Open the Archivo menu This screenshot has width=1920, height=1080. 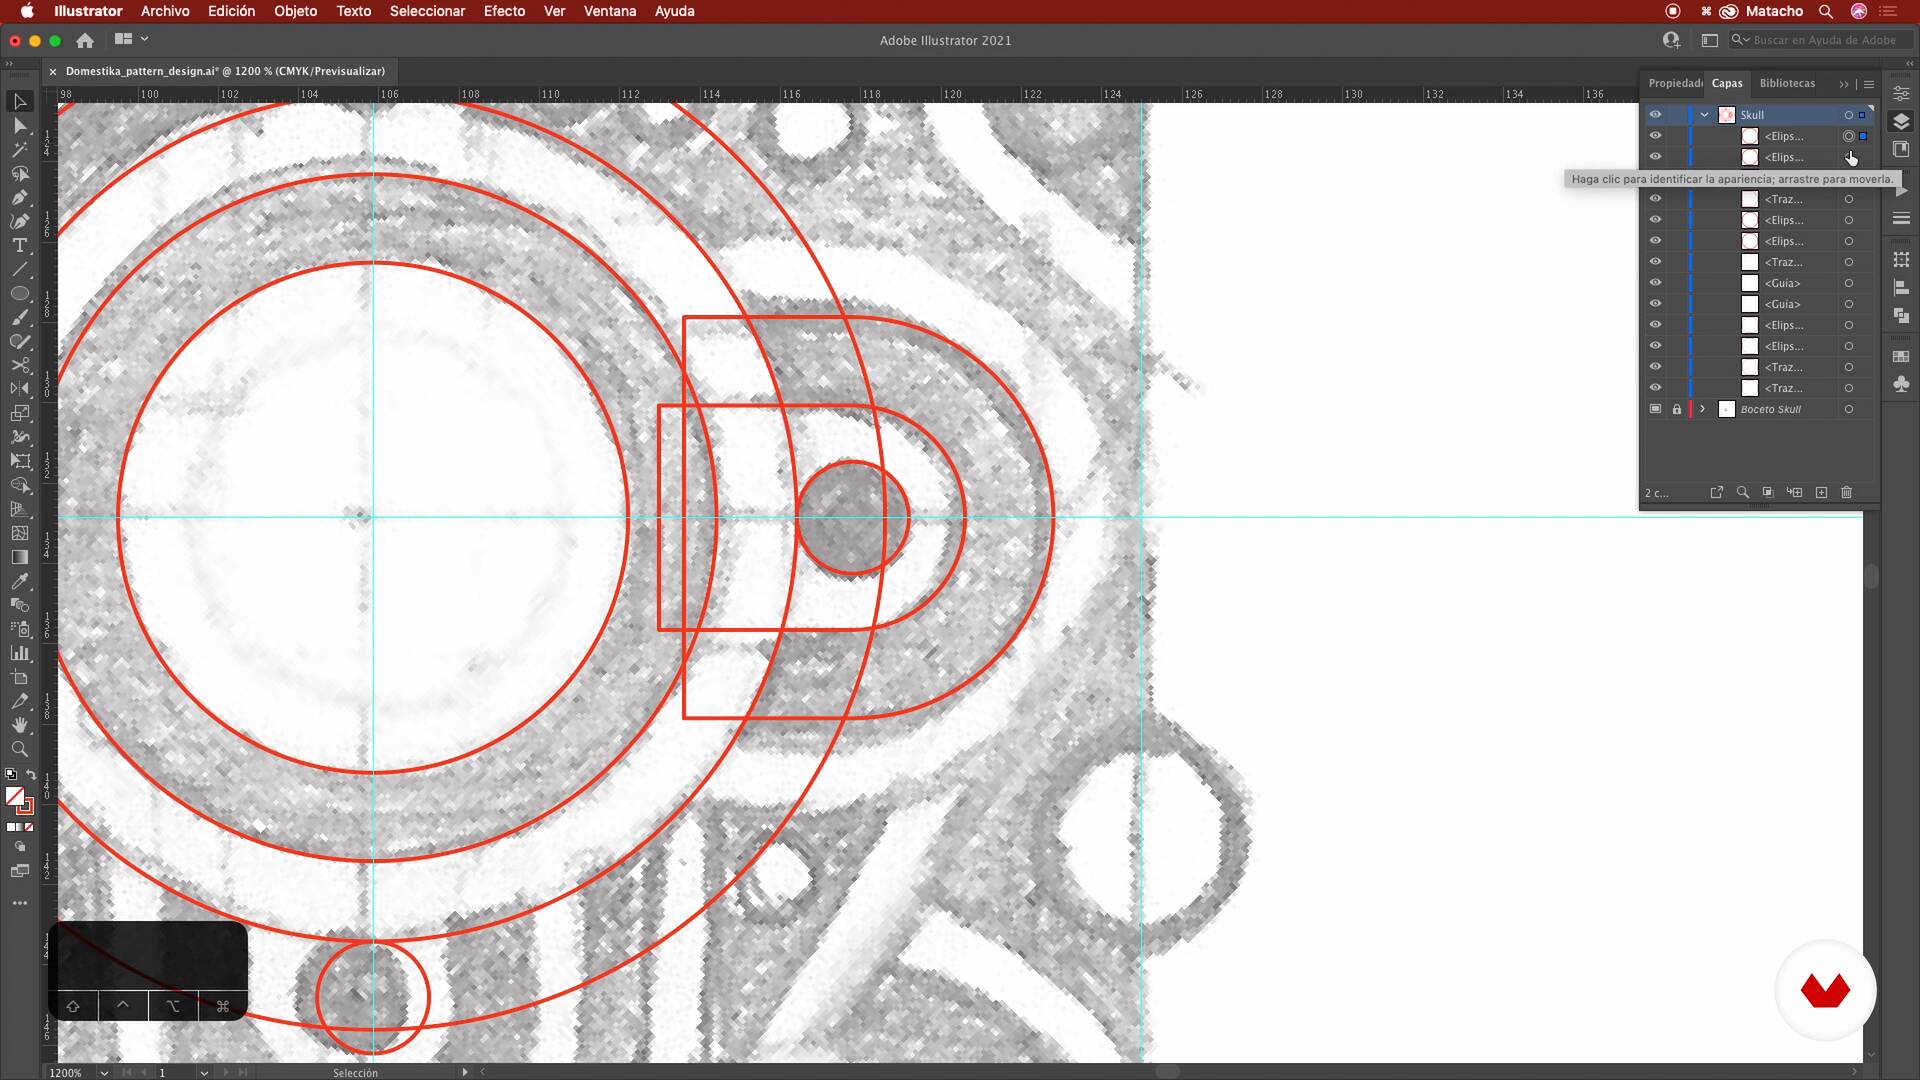point(165,11)
